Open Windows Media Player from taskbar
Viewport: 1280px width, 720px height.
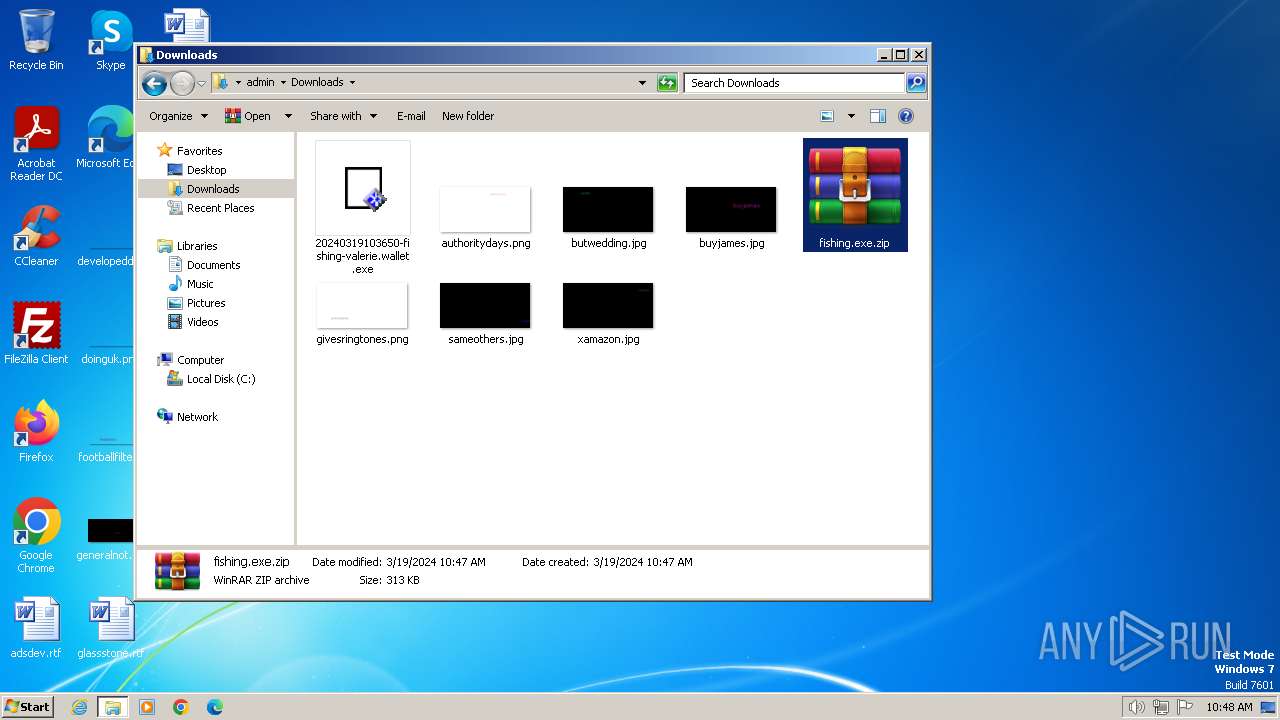[147, 707]
